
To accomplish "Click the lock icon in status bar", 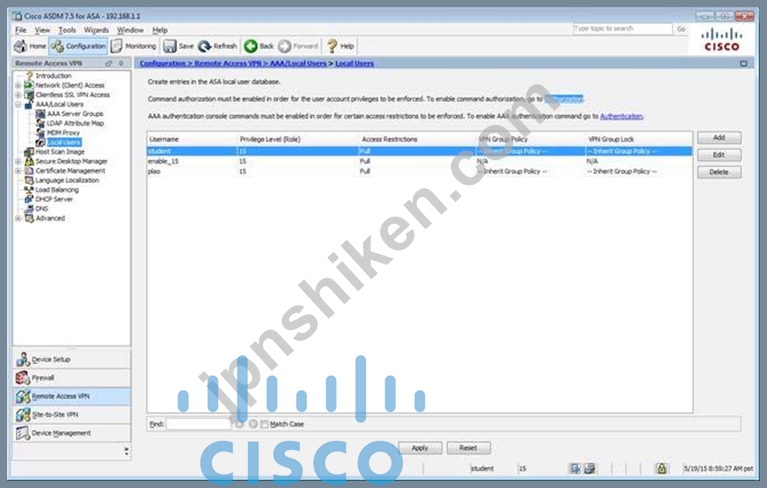I will click(x=661, y=468).
